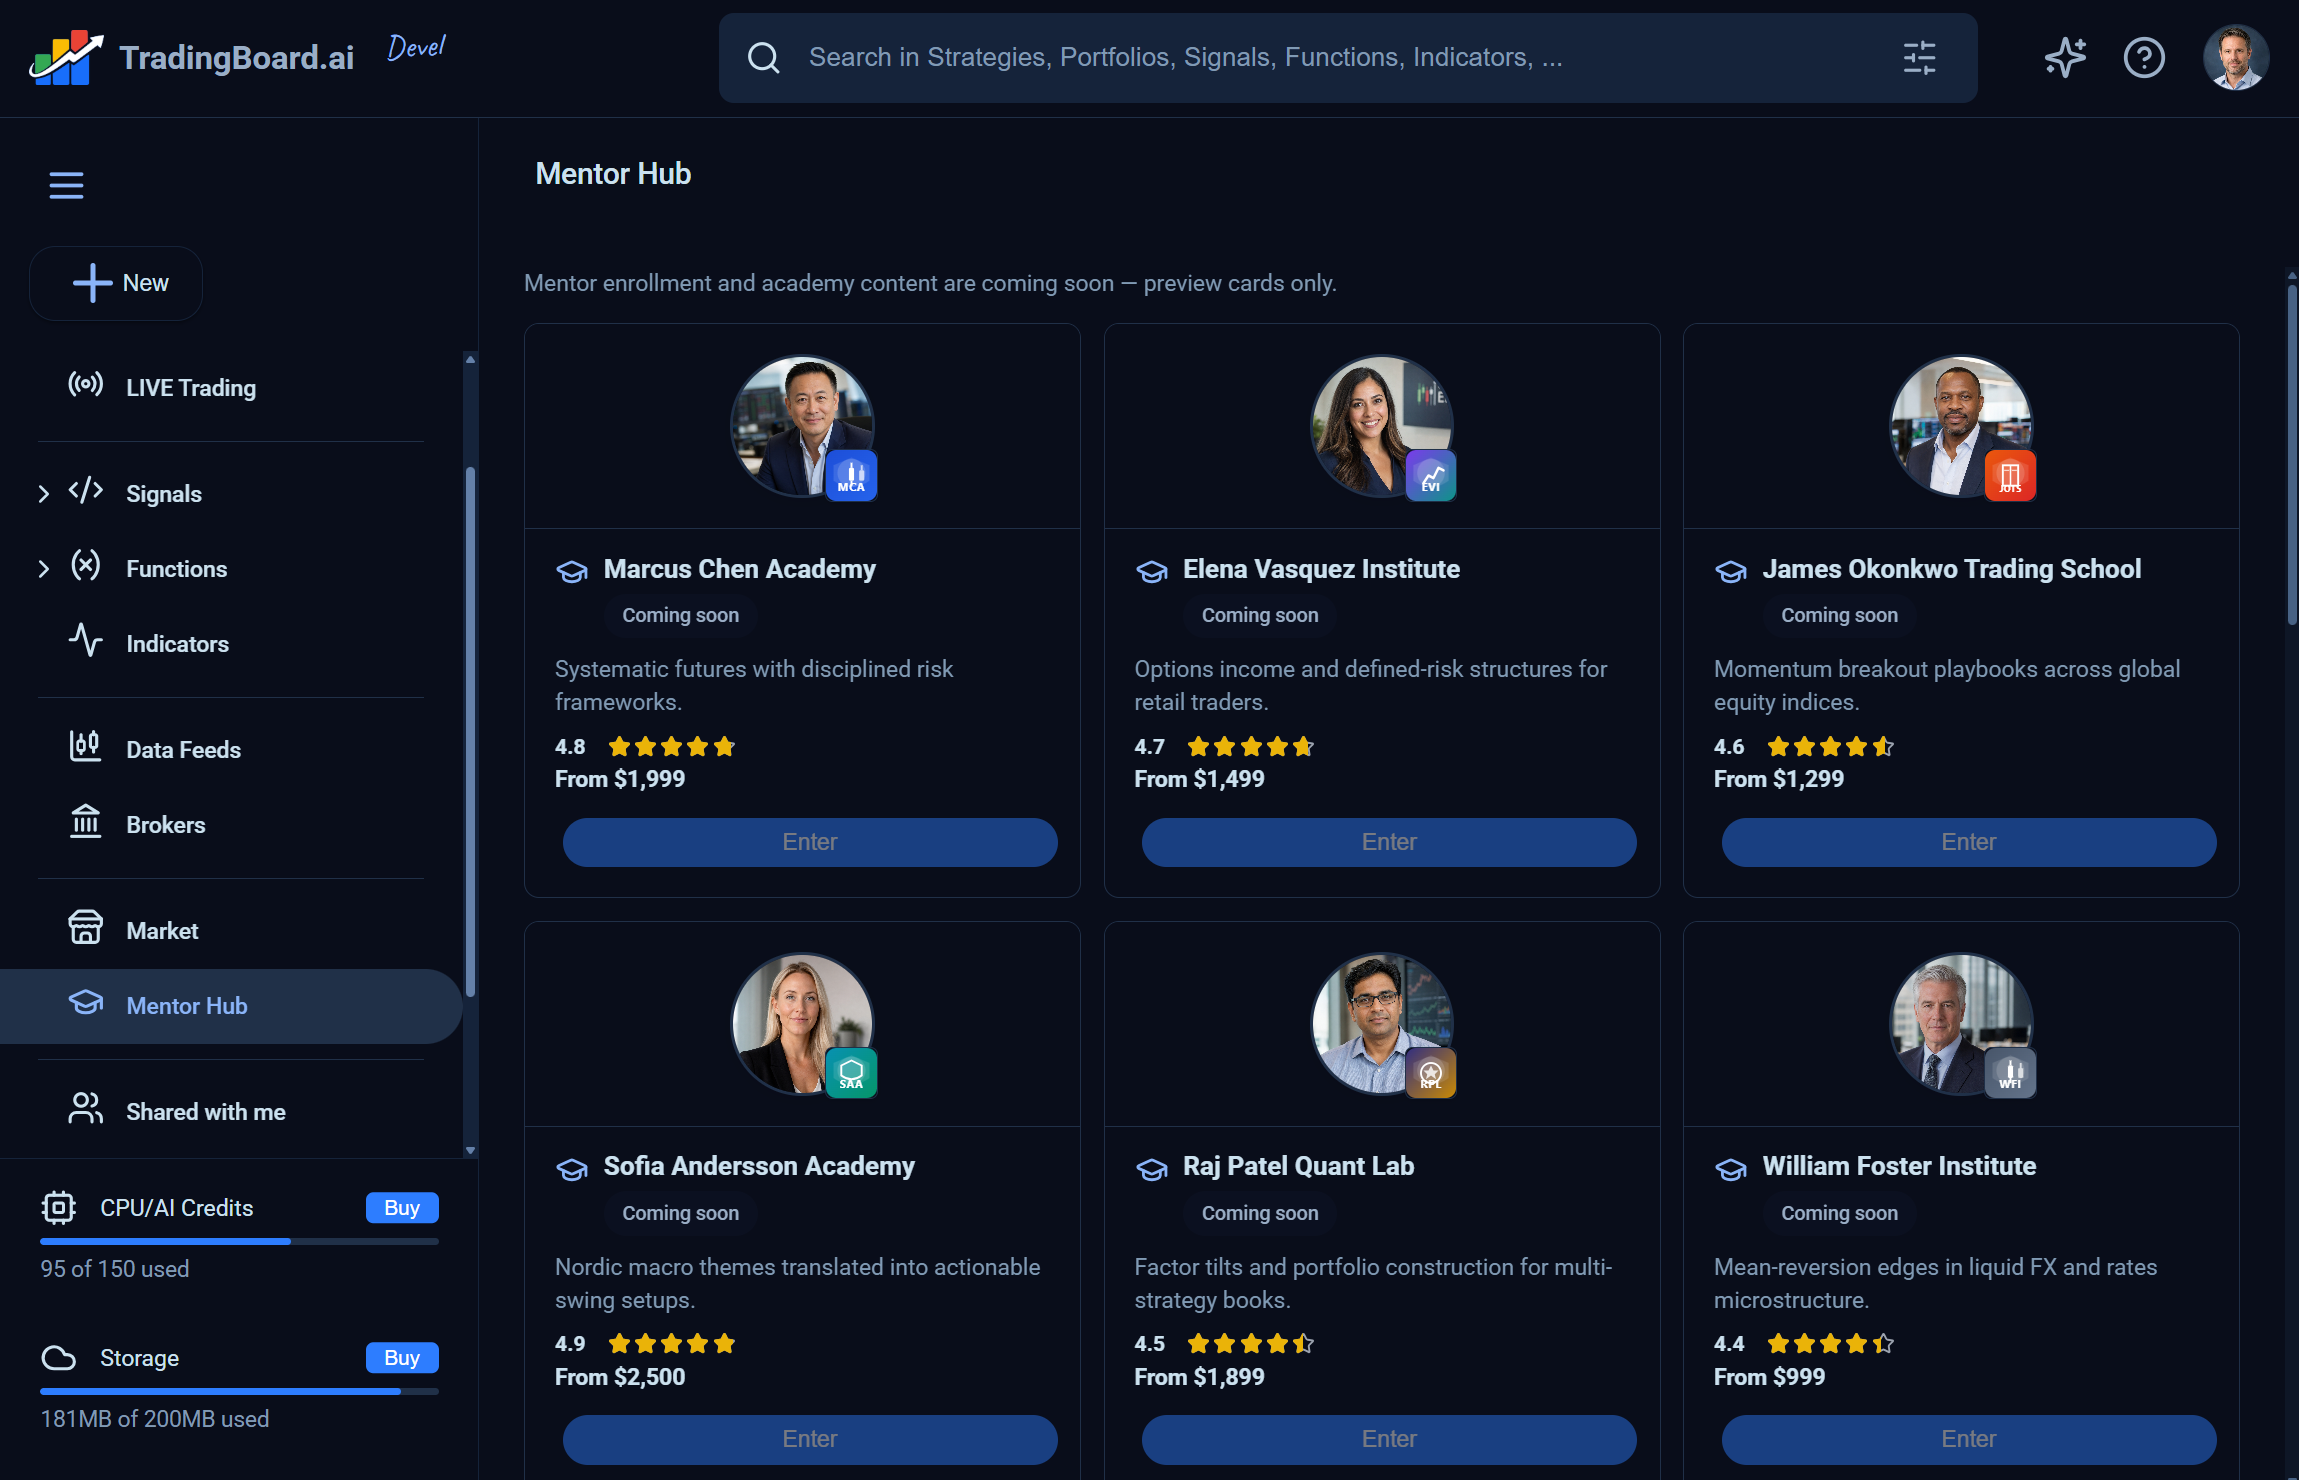This screenshot has width=2299, height=1480.
Task: Toggle the hamburger sidebar menu
Action: tap(66, 185)
